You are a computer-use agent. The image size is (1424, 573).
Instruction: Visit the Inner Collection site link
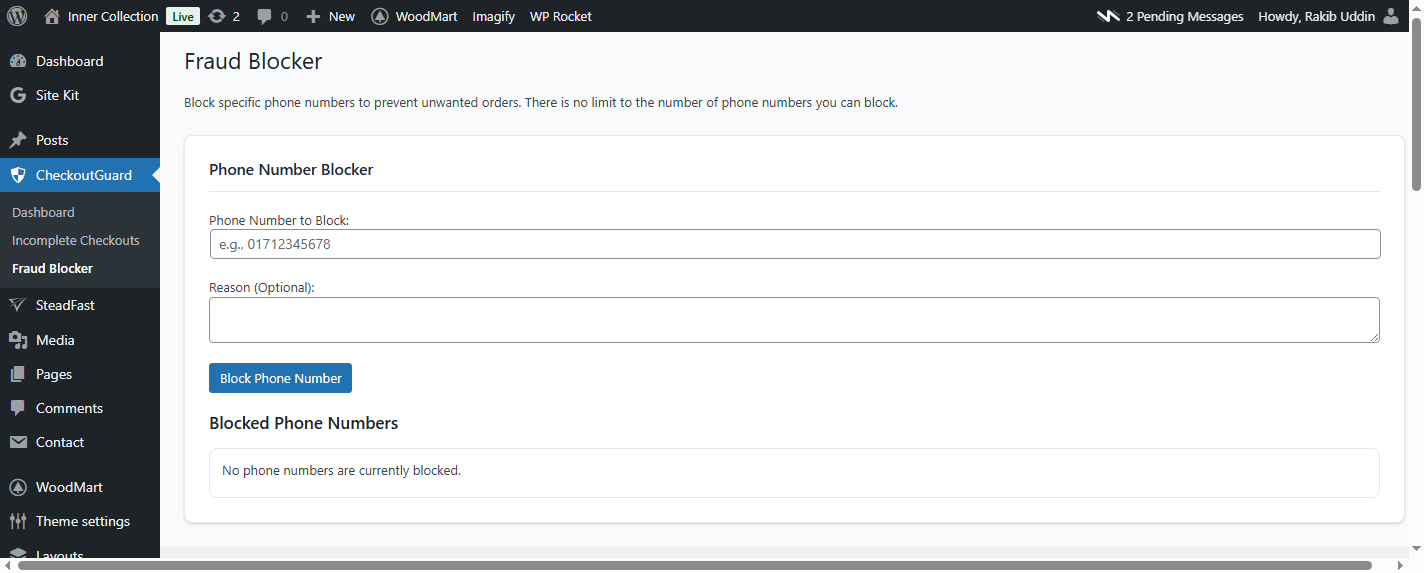click(112, 16)
